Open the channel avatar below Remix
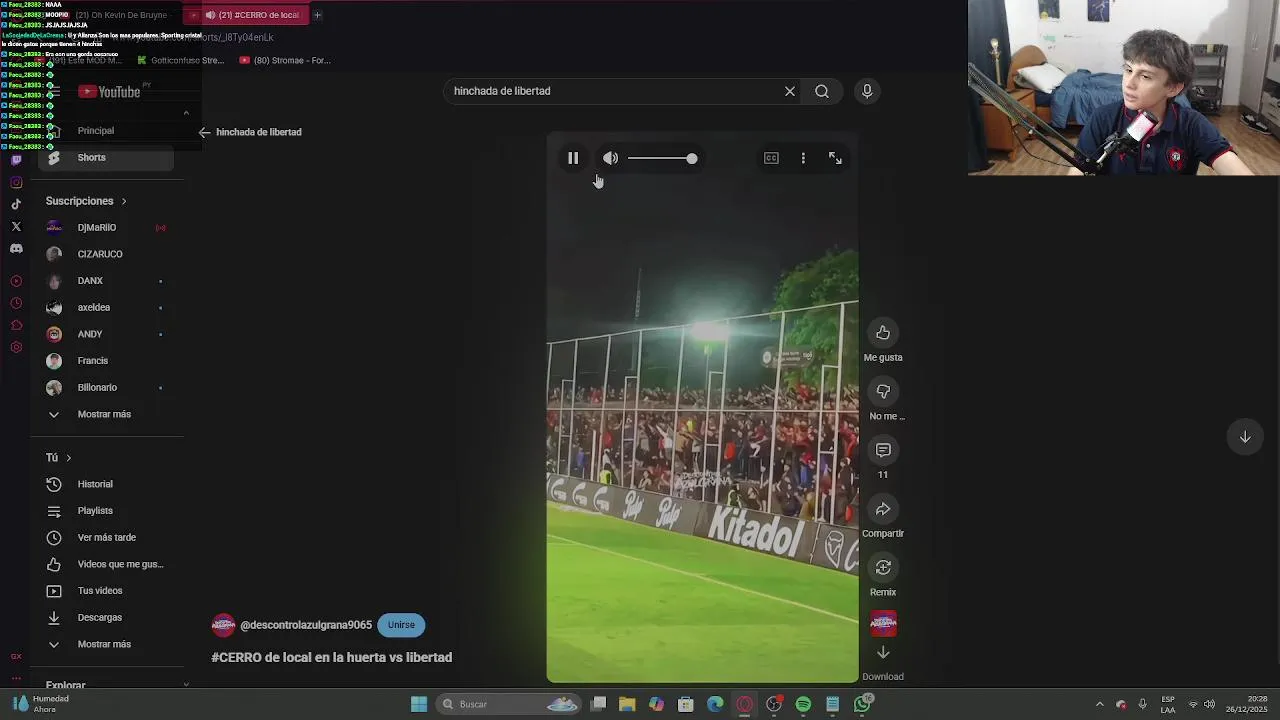 click(x=883, y=624)
